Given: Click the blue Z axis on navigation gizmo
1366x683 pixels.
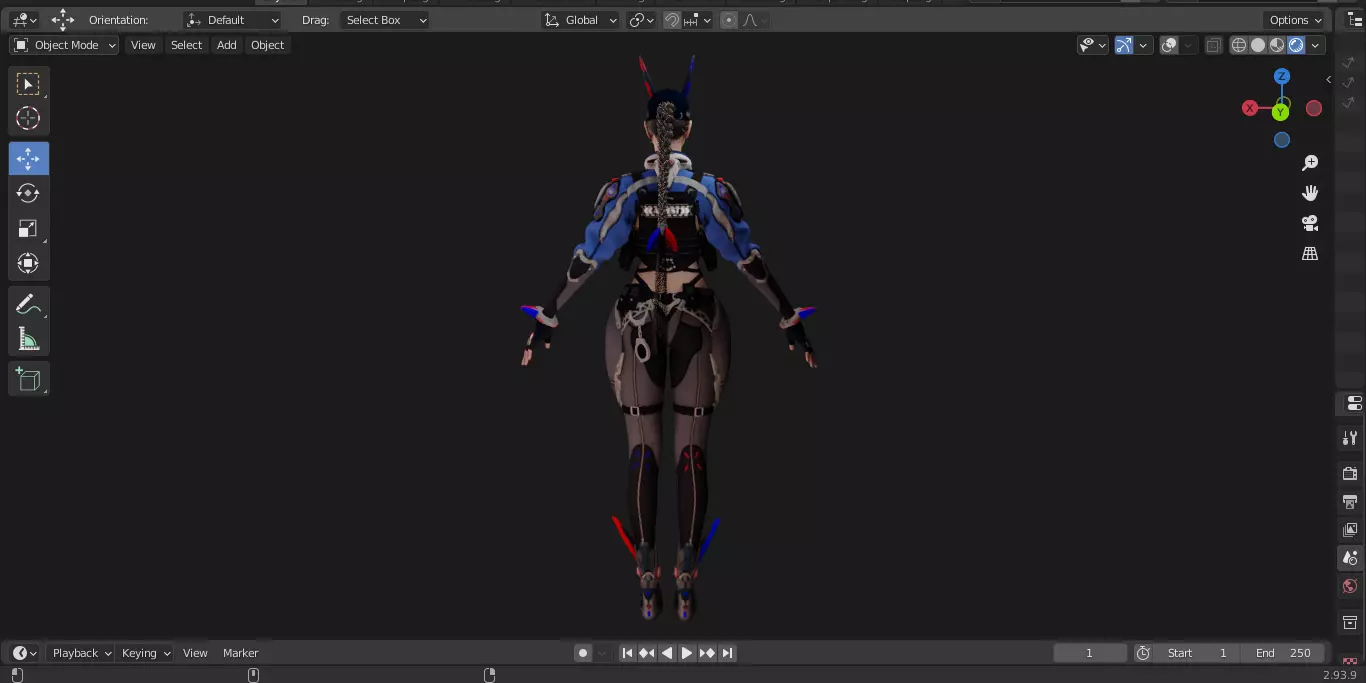Looking at the screenshot, I should pos(1282,76).
